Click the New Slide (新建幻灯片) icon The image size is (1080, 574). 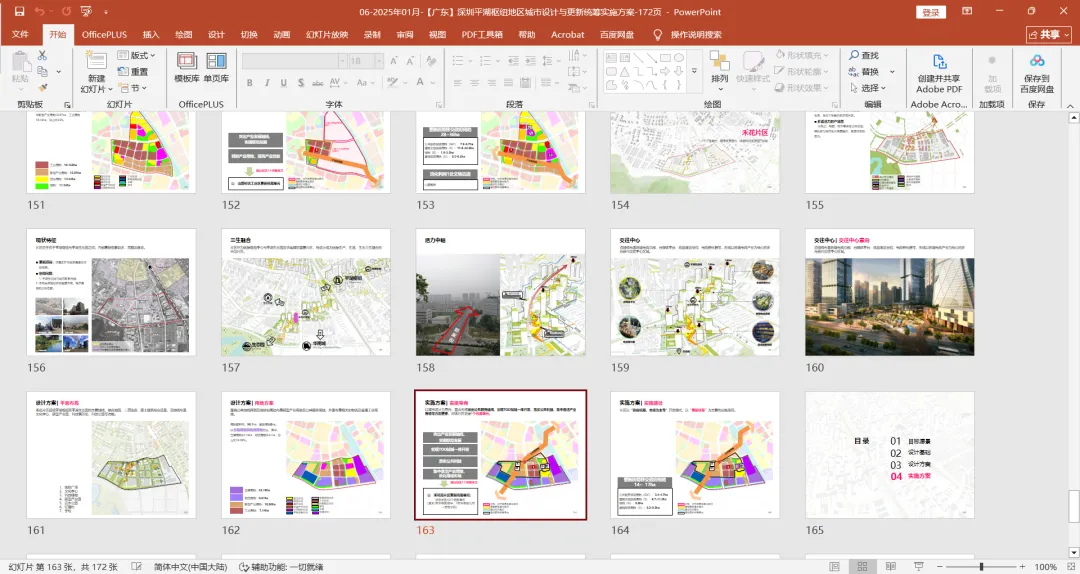(x=96, y=59)
